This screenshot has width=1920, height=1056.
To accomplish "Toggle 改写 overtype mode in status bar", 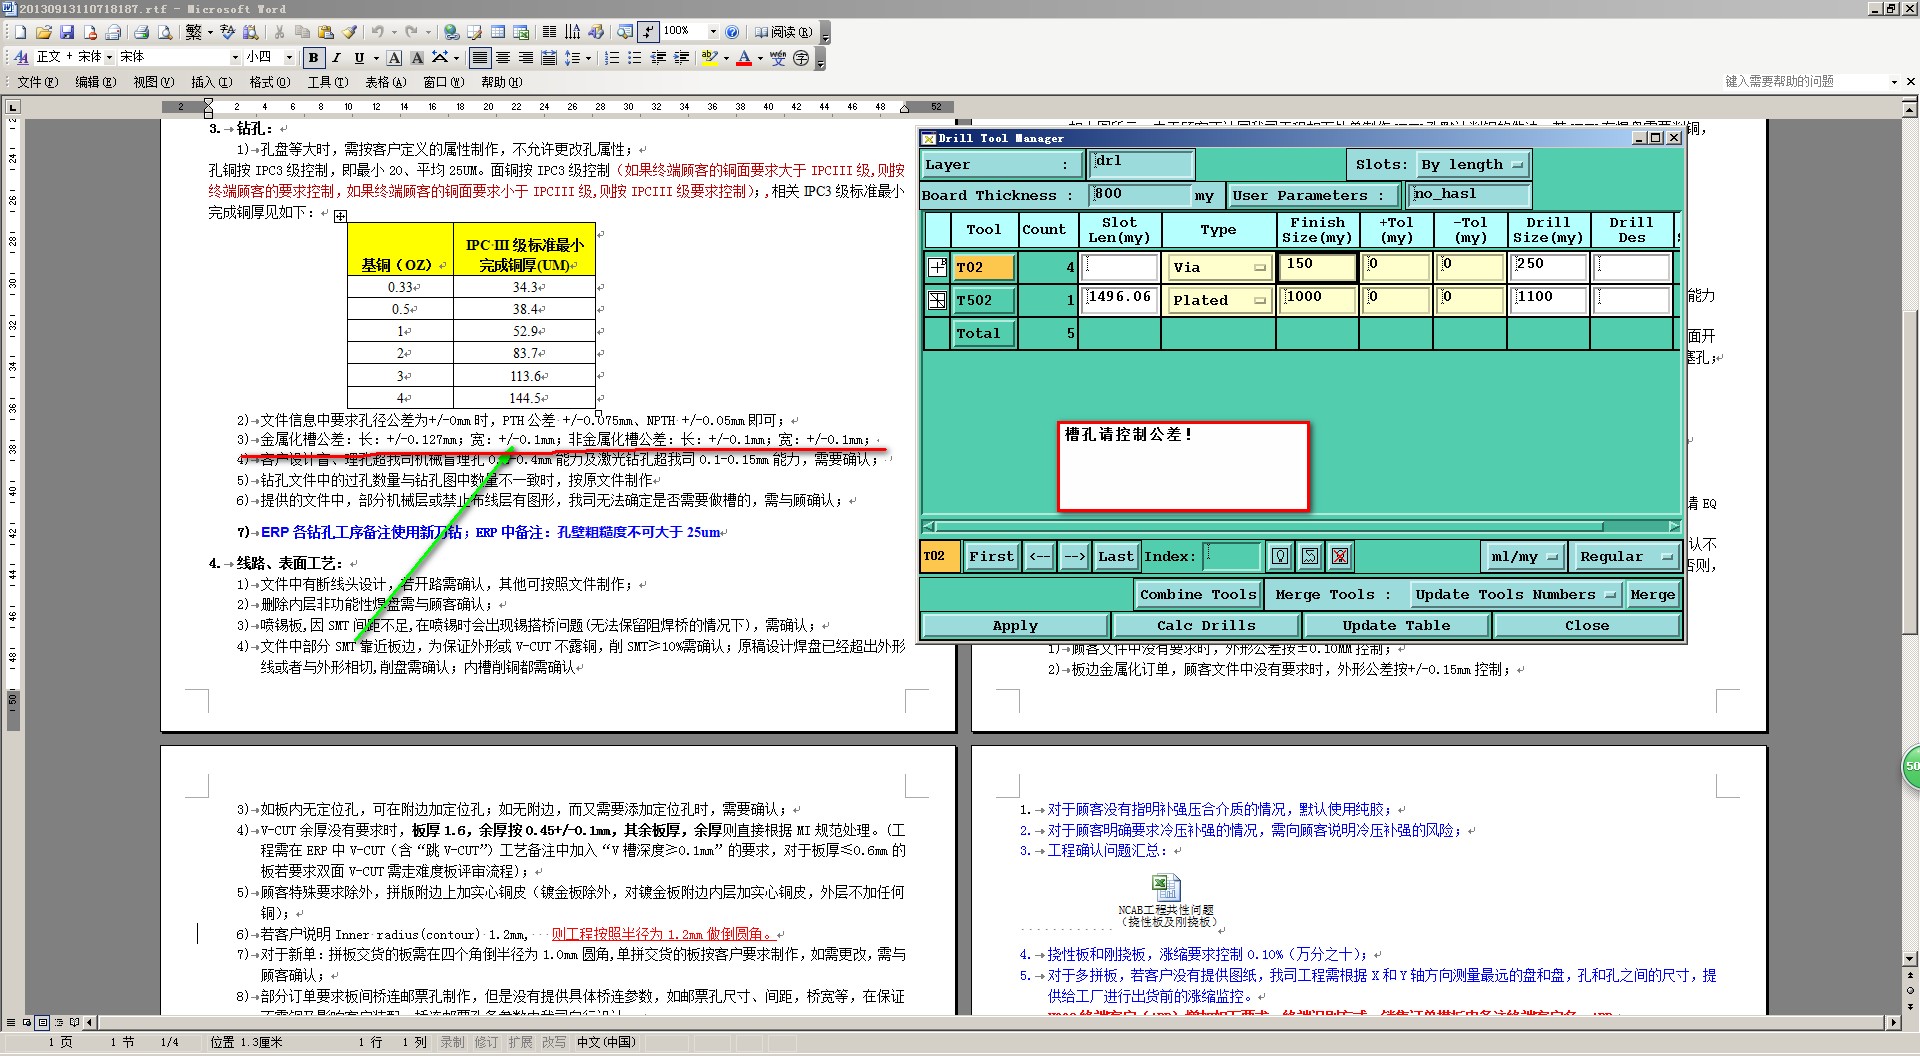I will point(554,1042).
